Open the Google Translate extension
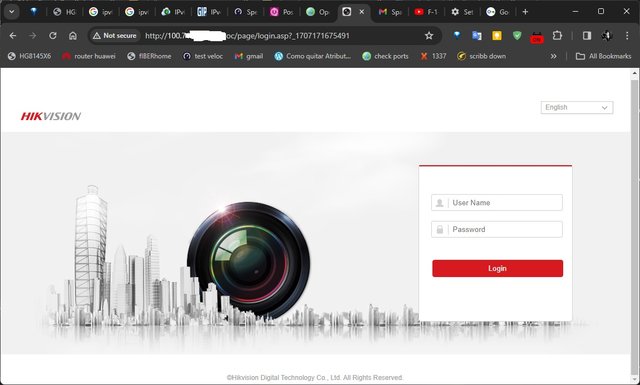This screenshot has height=385, width=640. (477, 36)
